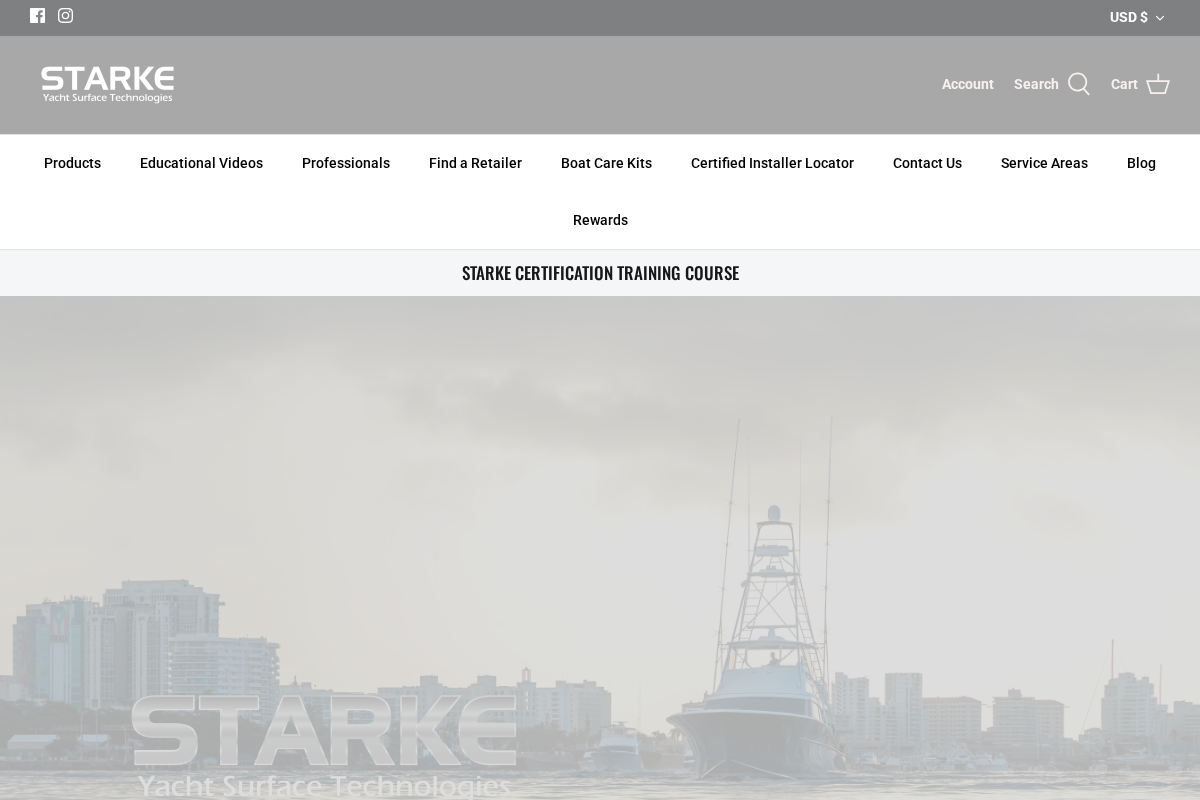Image resolution: width=1200 pixels, height=800 pixels.
Task: Open the Facebook social media icon
Action: [x=37, y=15]
